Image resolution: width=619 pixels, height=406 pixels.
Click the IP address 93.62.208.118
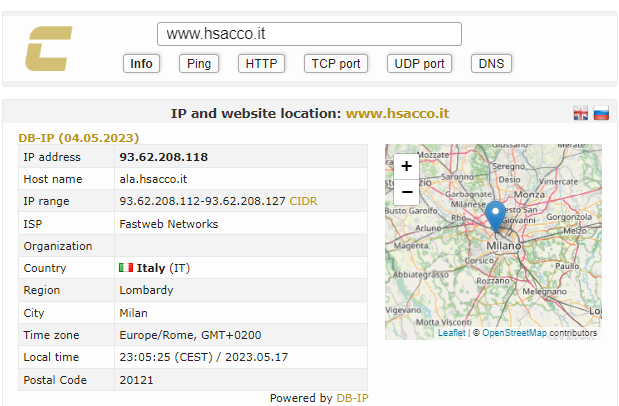pyautogui.click(x=164, y=157)
